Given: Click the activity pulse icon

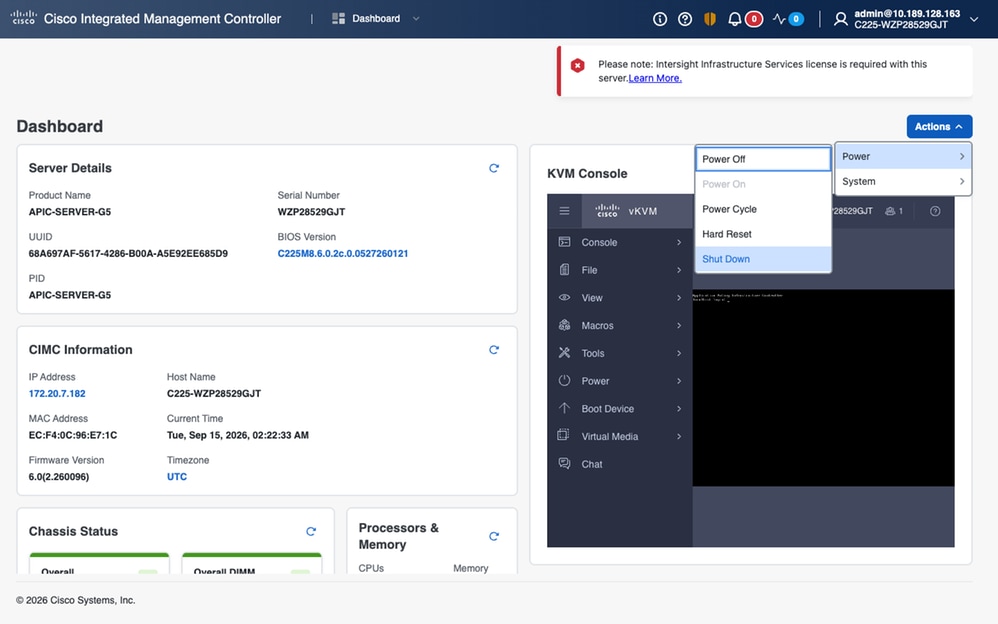Looking at the screenshot, I should tap(779, 19).
